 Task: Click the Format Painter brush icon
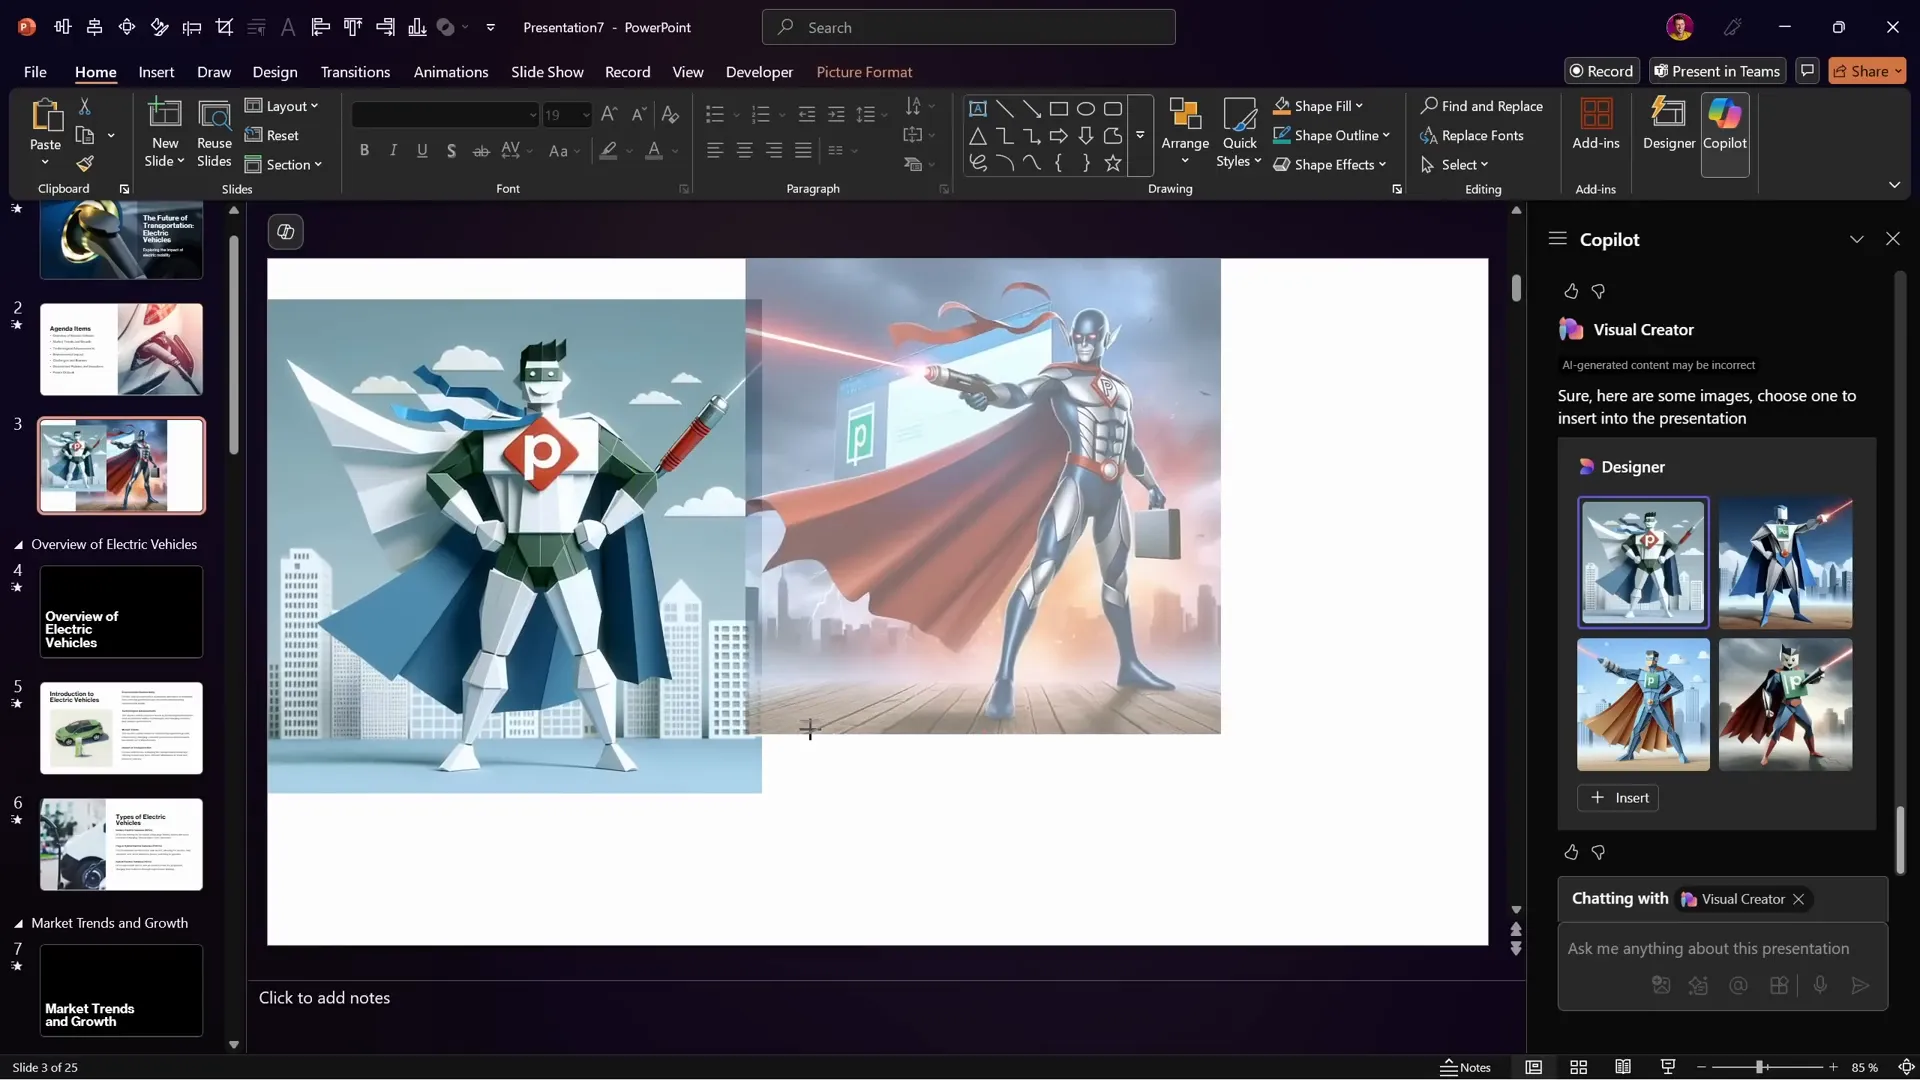[x=85, y=163]
